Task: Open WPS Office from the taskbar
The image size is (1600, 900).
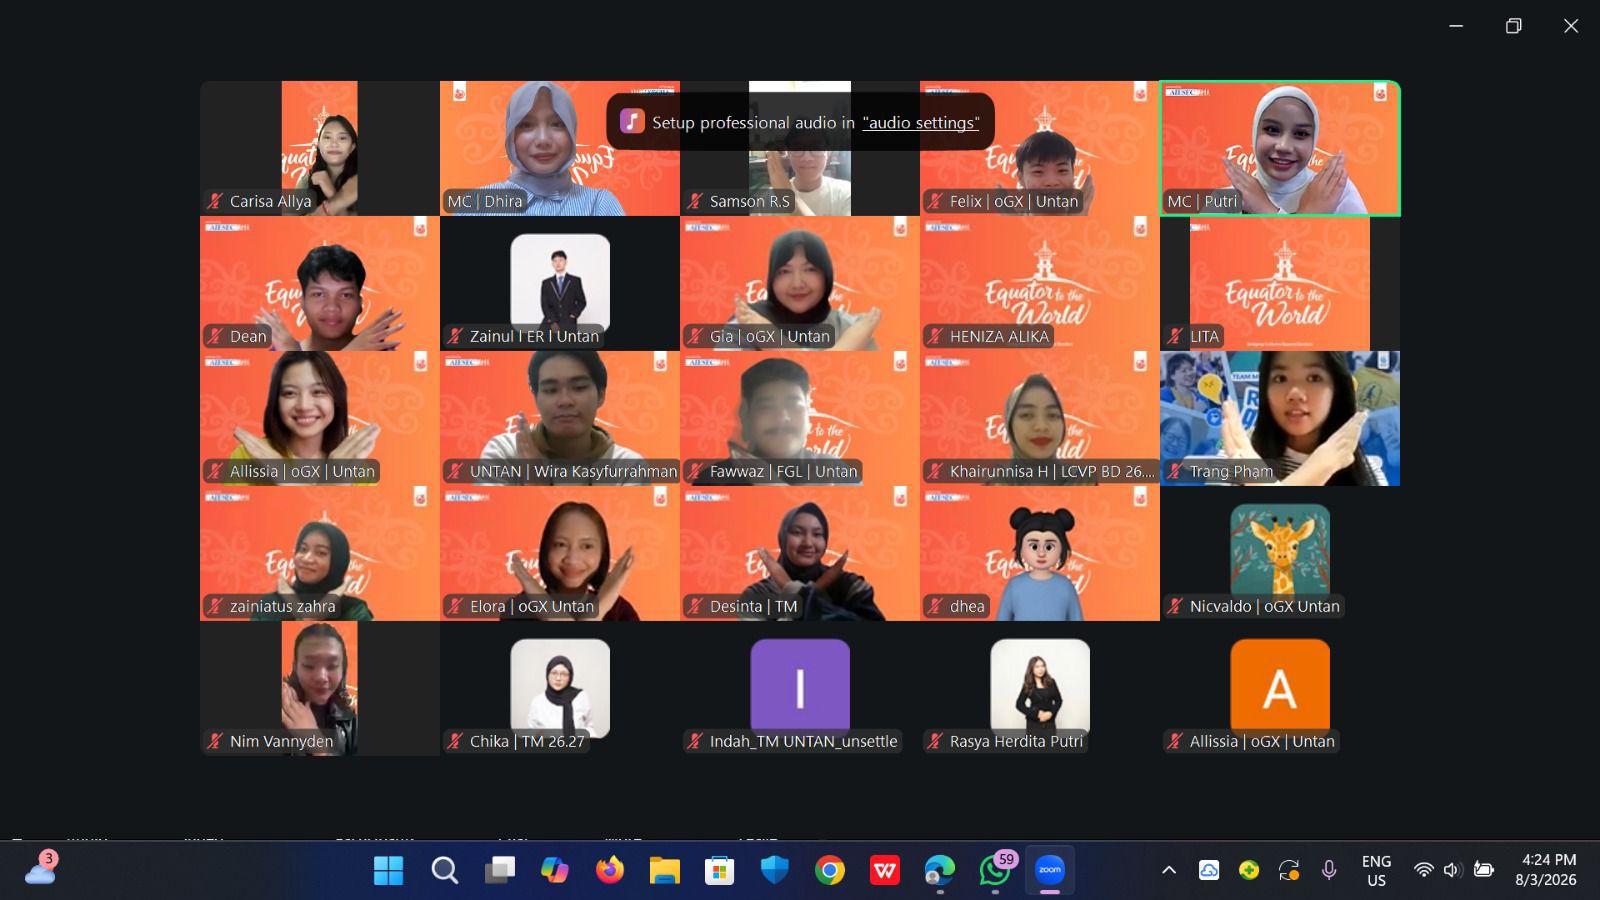Action: click(884, 870)
